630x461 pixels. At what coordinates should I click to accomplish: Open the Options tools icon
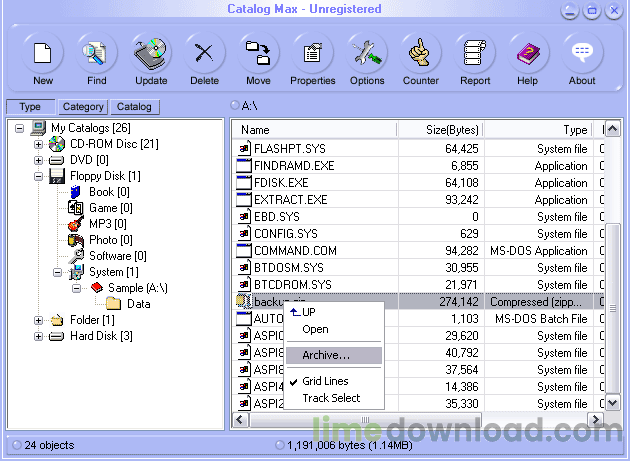tap(367, 53)
